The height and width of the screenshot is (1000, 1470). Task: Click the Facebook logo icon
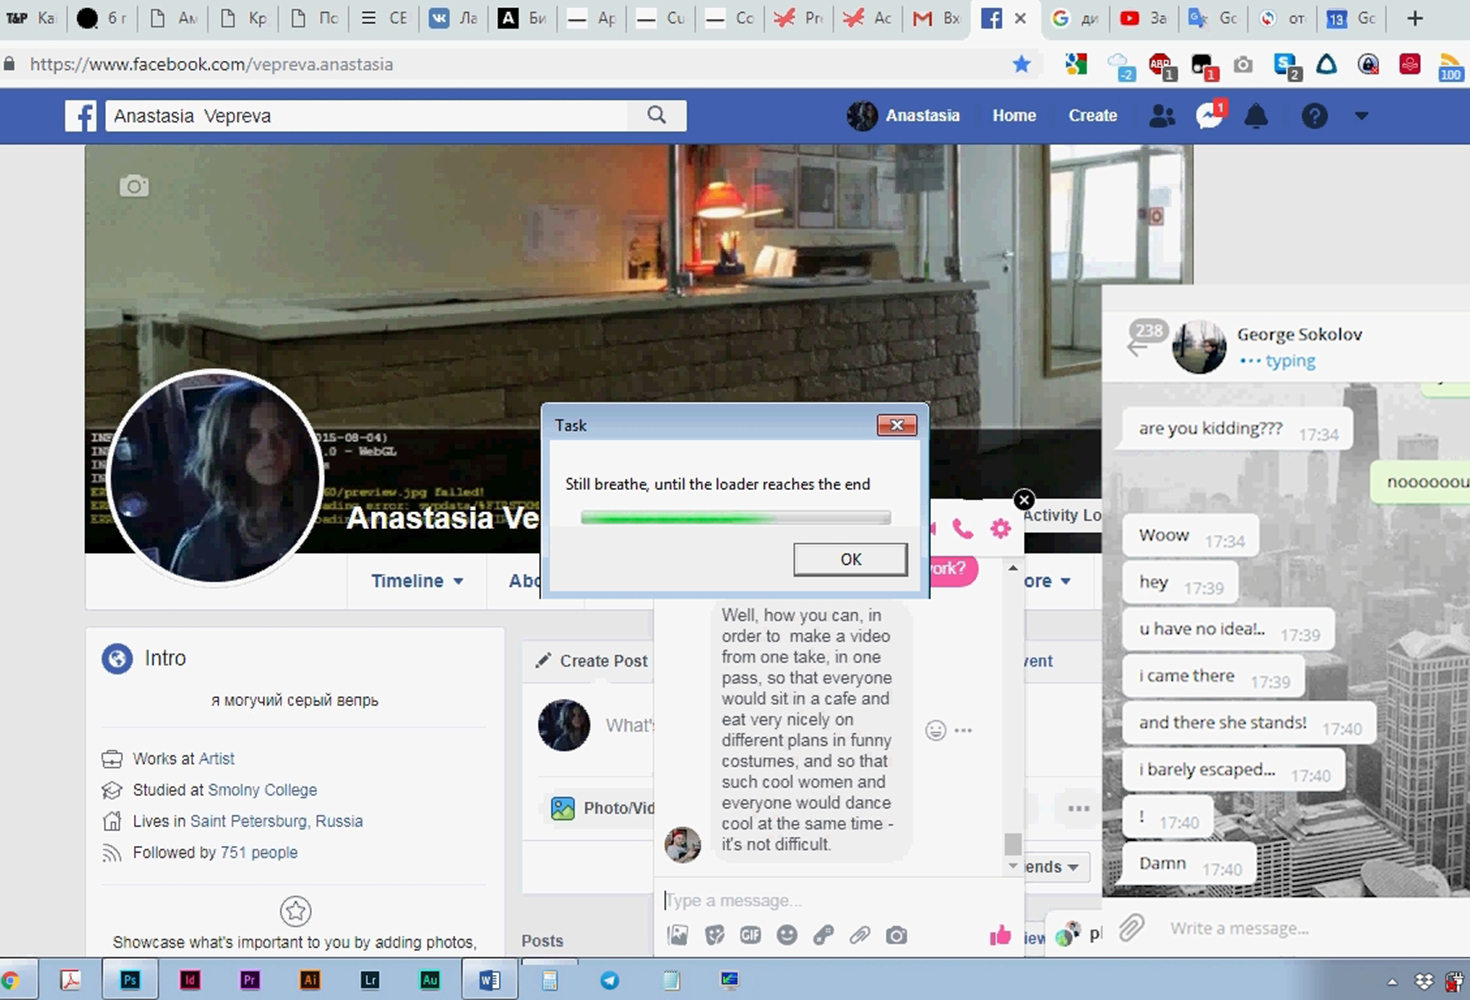tap(81, 116)
